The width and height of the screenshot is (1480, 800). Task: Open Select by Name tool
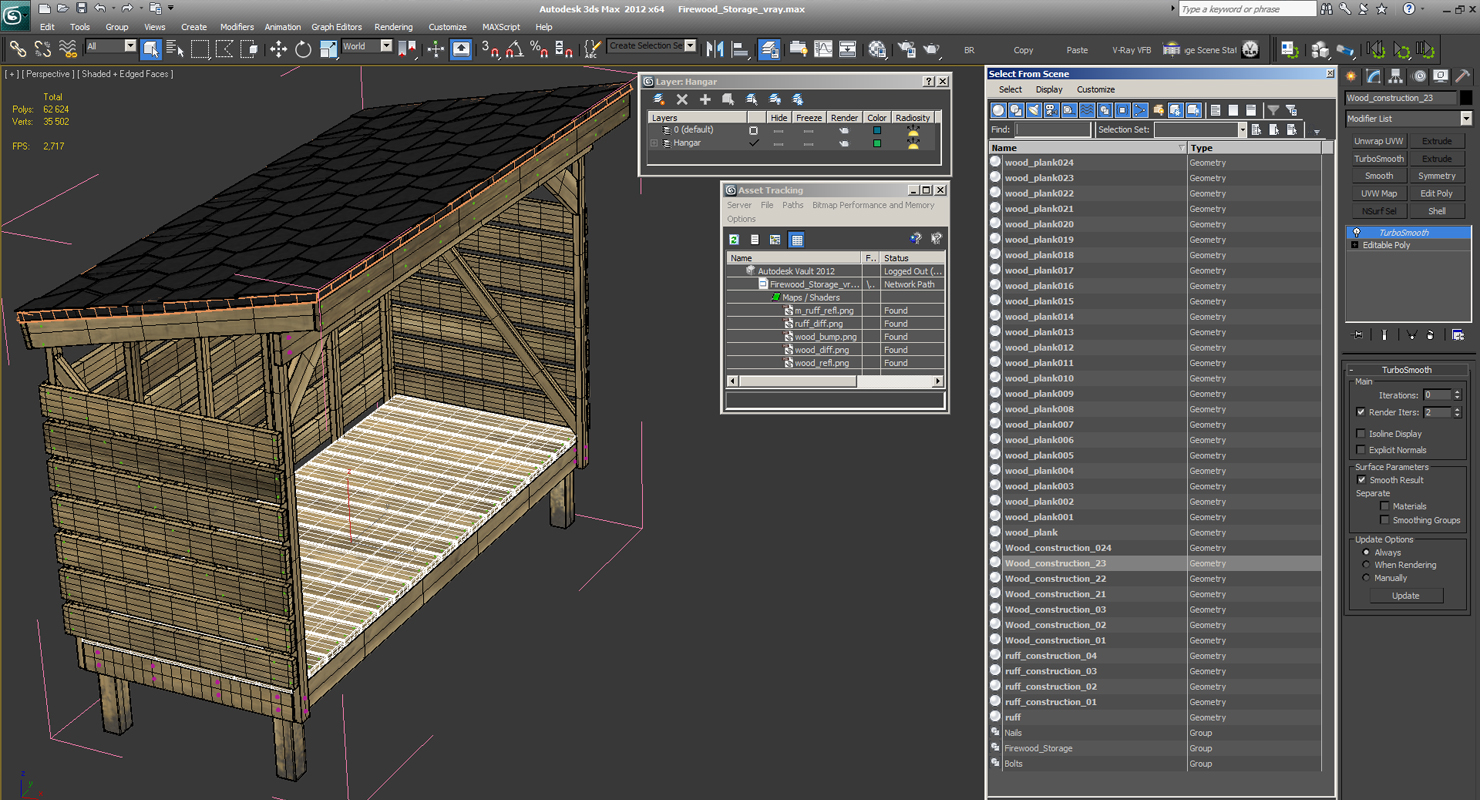point(175,48)
